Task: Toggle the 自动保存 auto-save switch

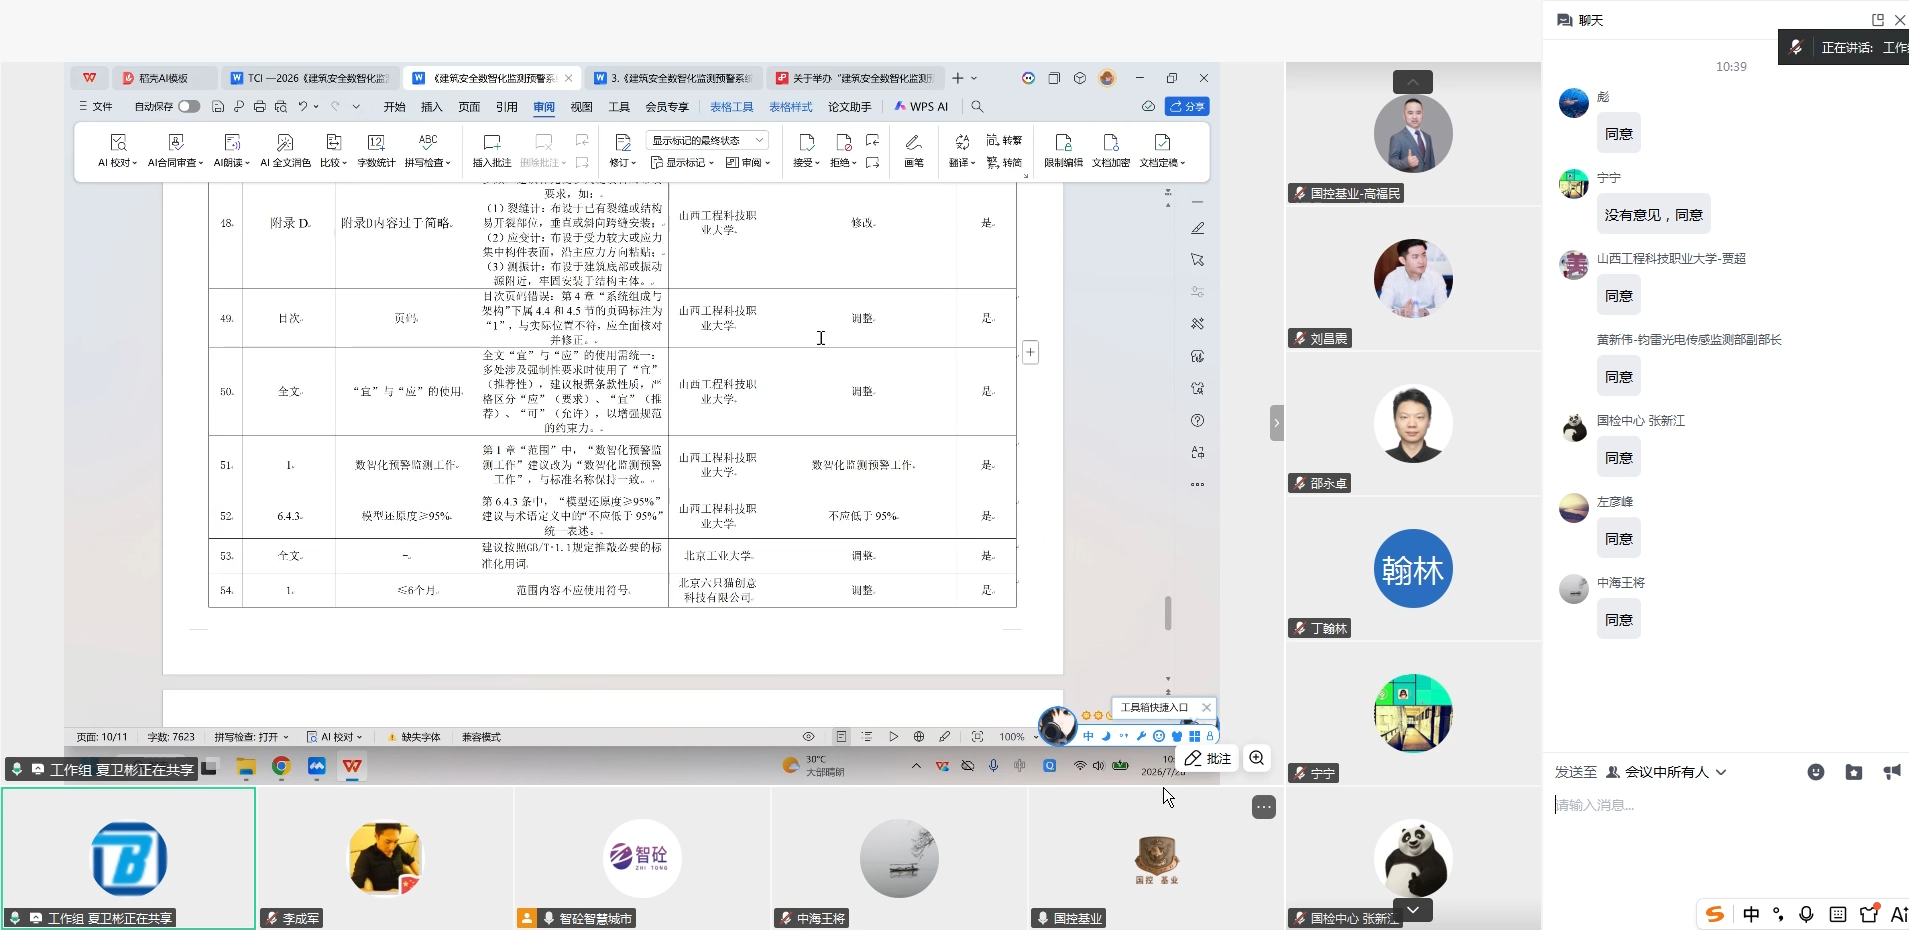Action: click(189, 106)
